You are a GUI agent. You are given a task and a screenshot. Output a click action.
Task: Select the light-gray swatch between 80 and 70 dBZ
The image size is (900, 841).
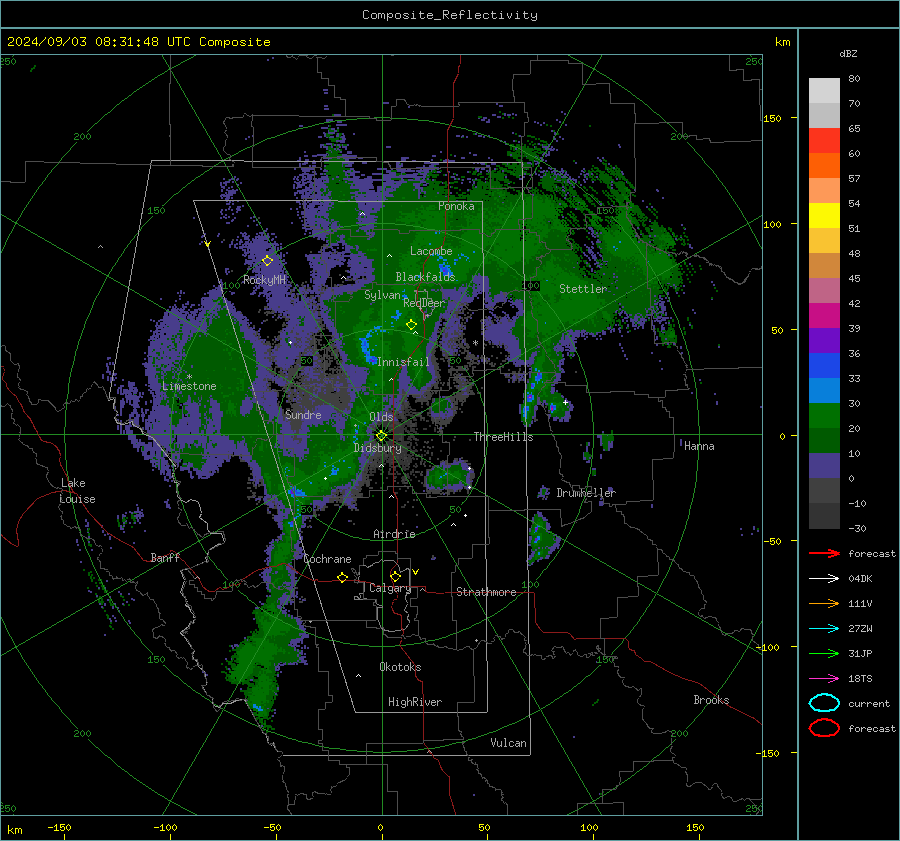824,91
